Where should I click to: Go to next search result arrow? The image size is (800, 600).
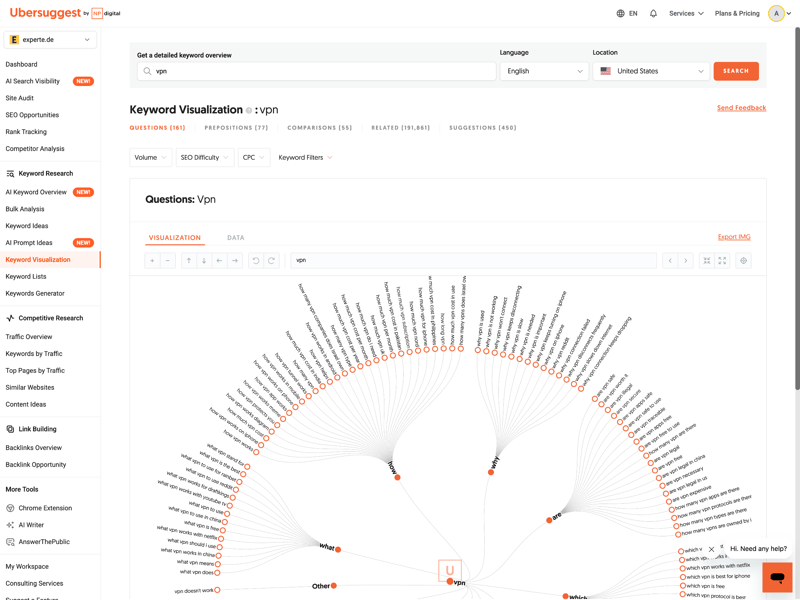pyautogui.click(x=685, y=260)
